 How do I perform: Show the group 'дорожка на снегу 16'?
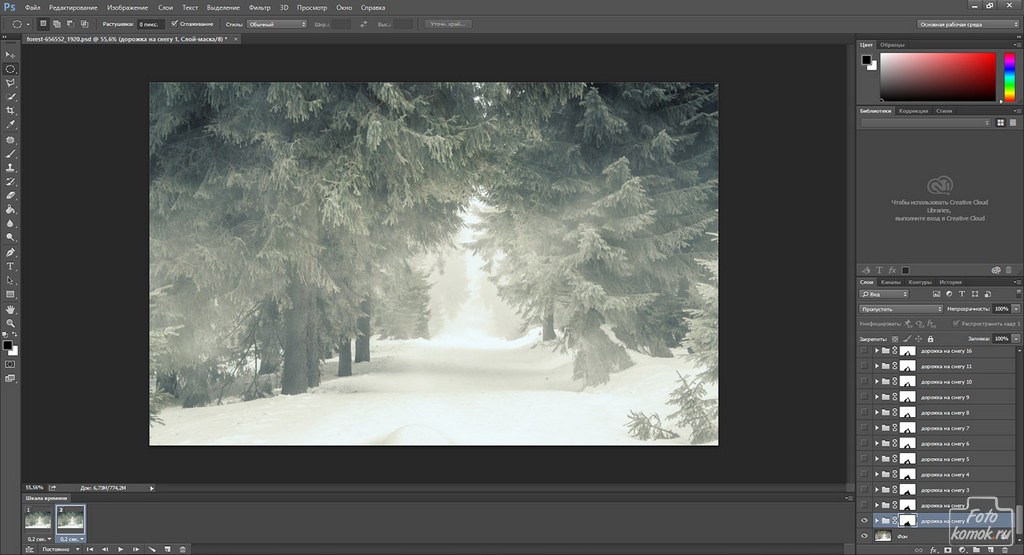coord(865,351)
